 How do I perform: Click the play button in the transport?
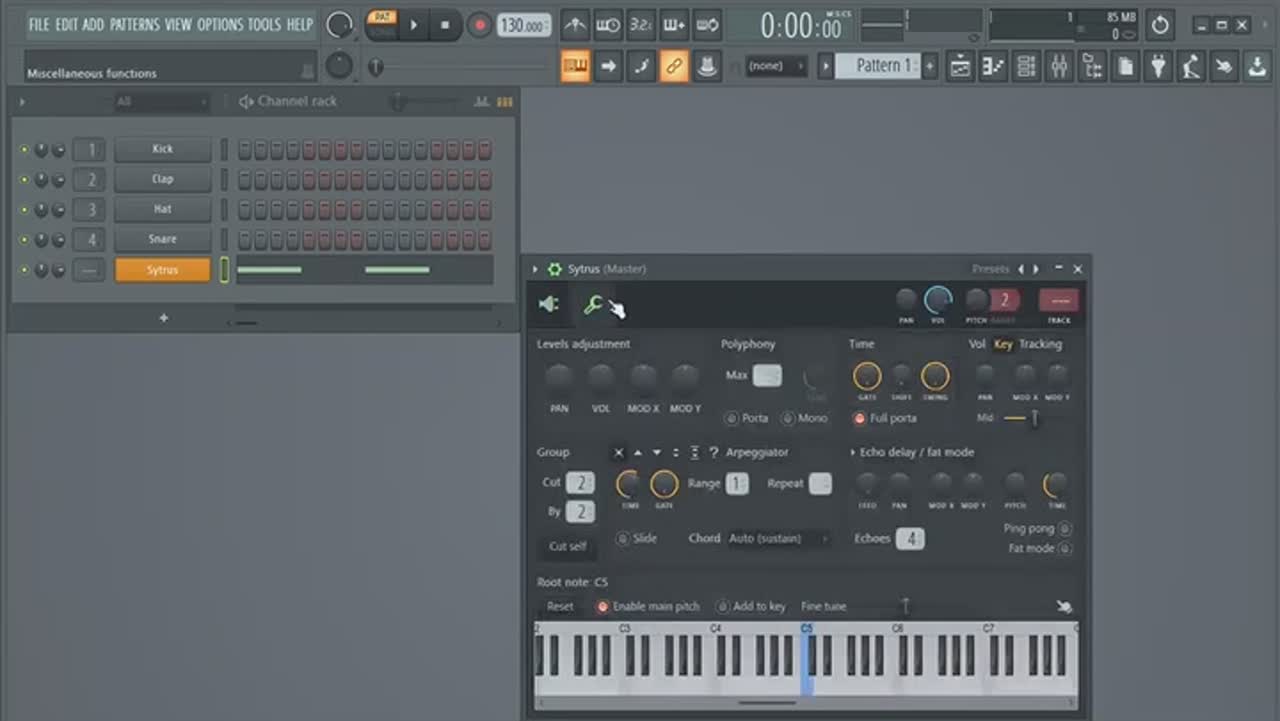pos(414,25)
